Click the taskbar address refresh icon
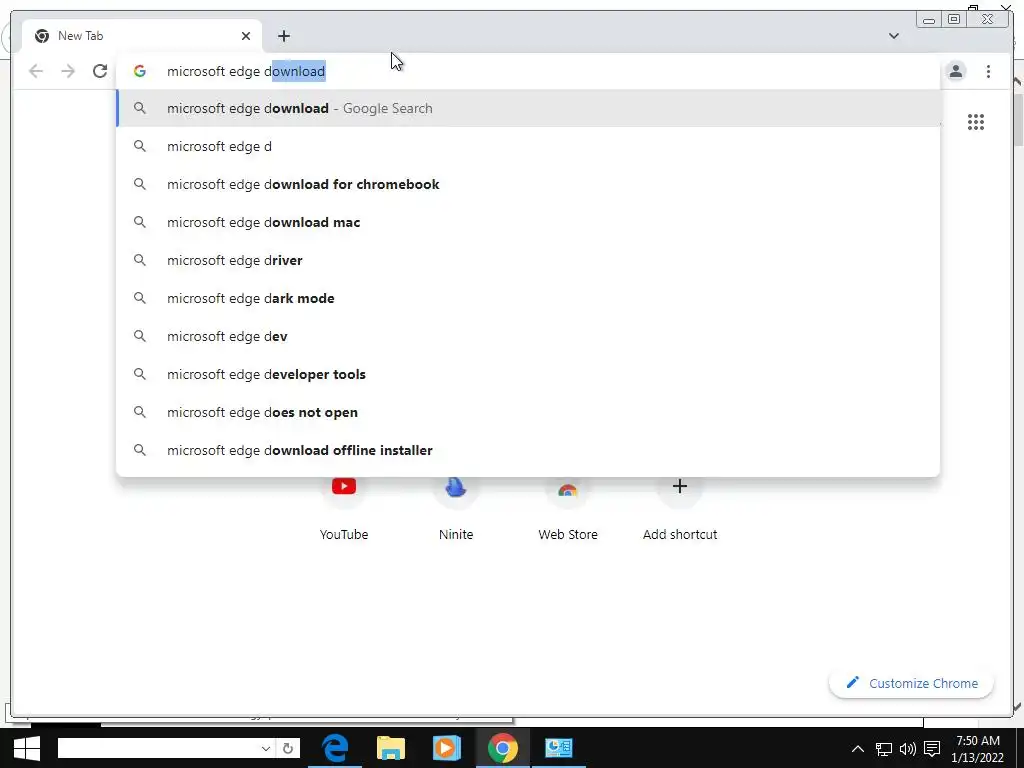This screenshot has width=1024, height=768. tap(288, 748)
